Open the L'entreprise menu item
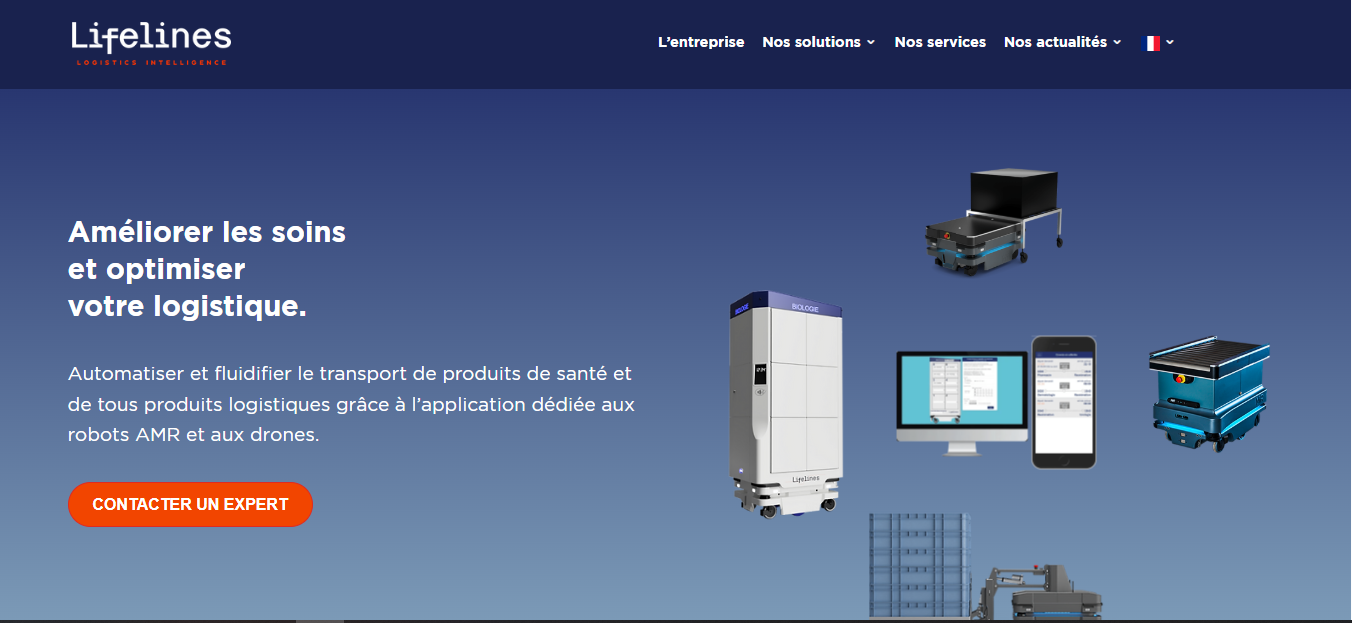This screenshot has height=623, width=1352. [x=701, y=42]
